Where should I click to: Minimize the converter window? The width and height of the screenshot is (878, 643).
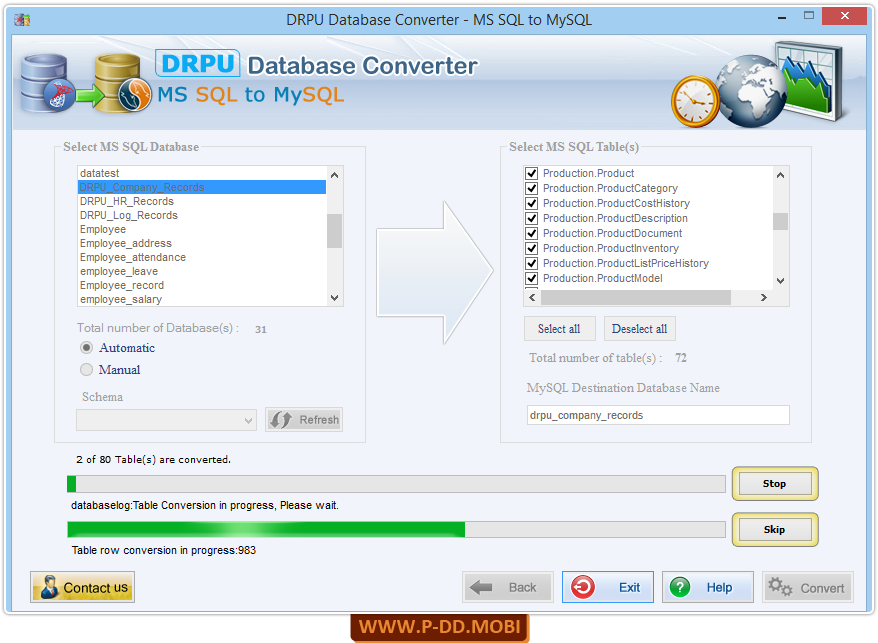click(782, 18)
